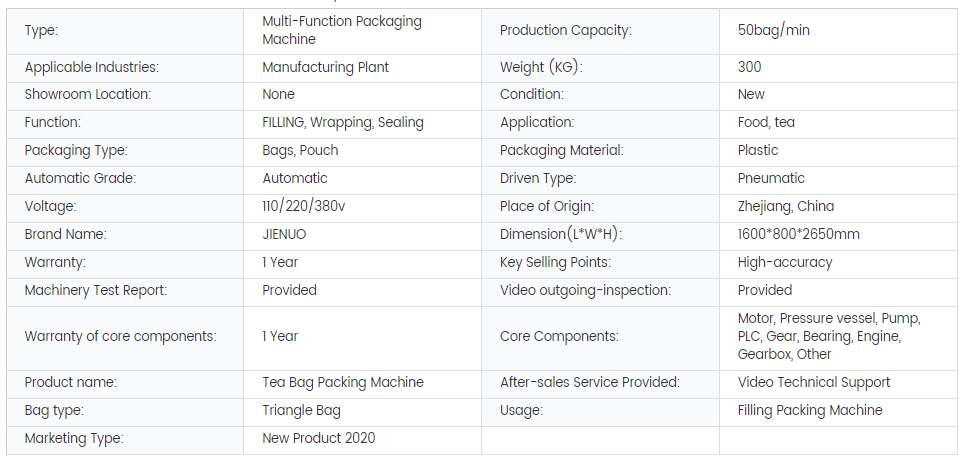Click the 'Machinery Test Report:' label
This screenshot has height=465, width=971.
pos(96,290)
